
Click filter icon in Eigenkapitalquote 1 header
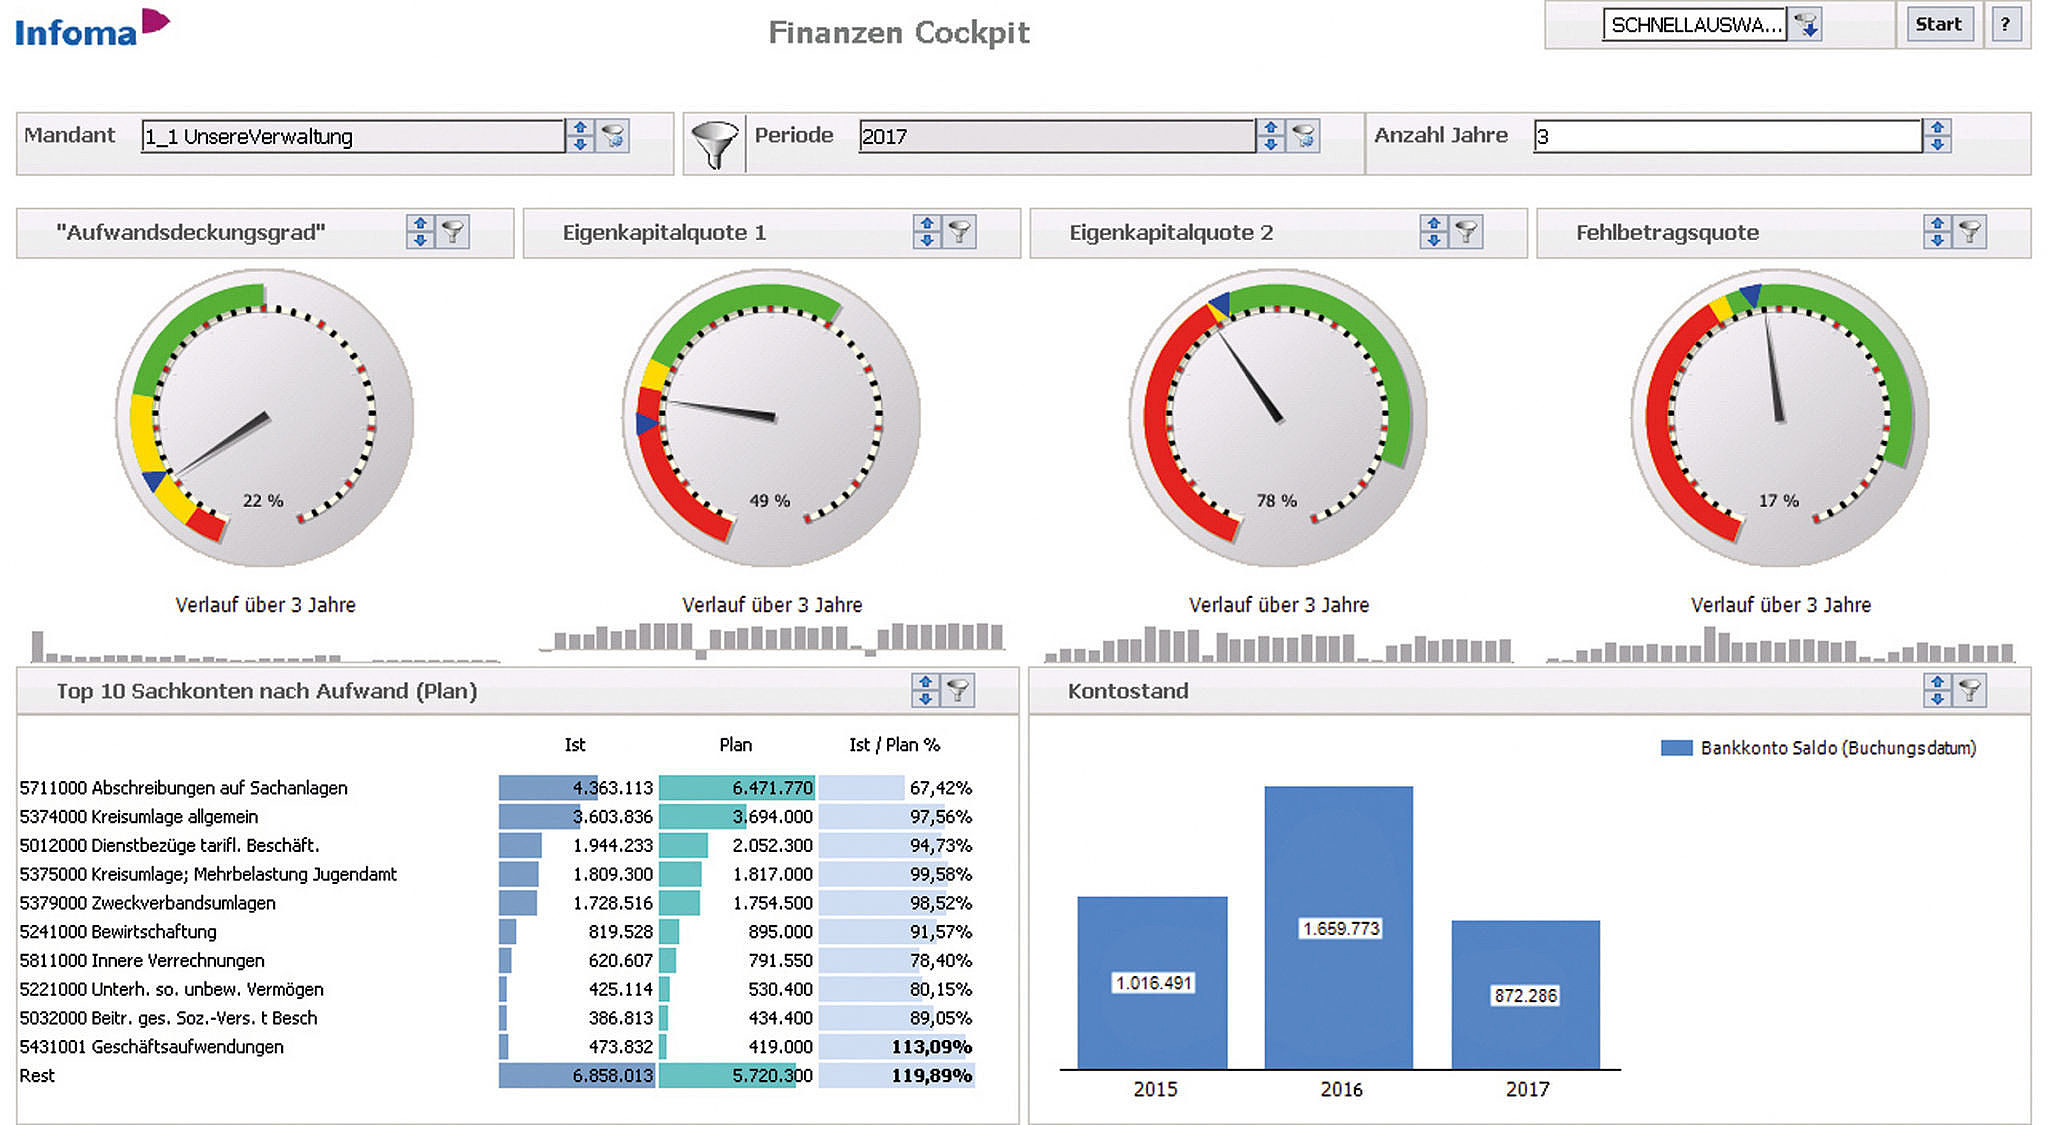click(960, 232)
